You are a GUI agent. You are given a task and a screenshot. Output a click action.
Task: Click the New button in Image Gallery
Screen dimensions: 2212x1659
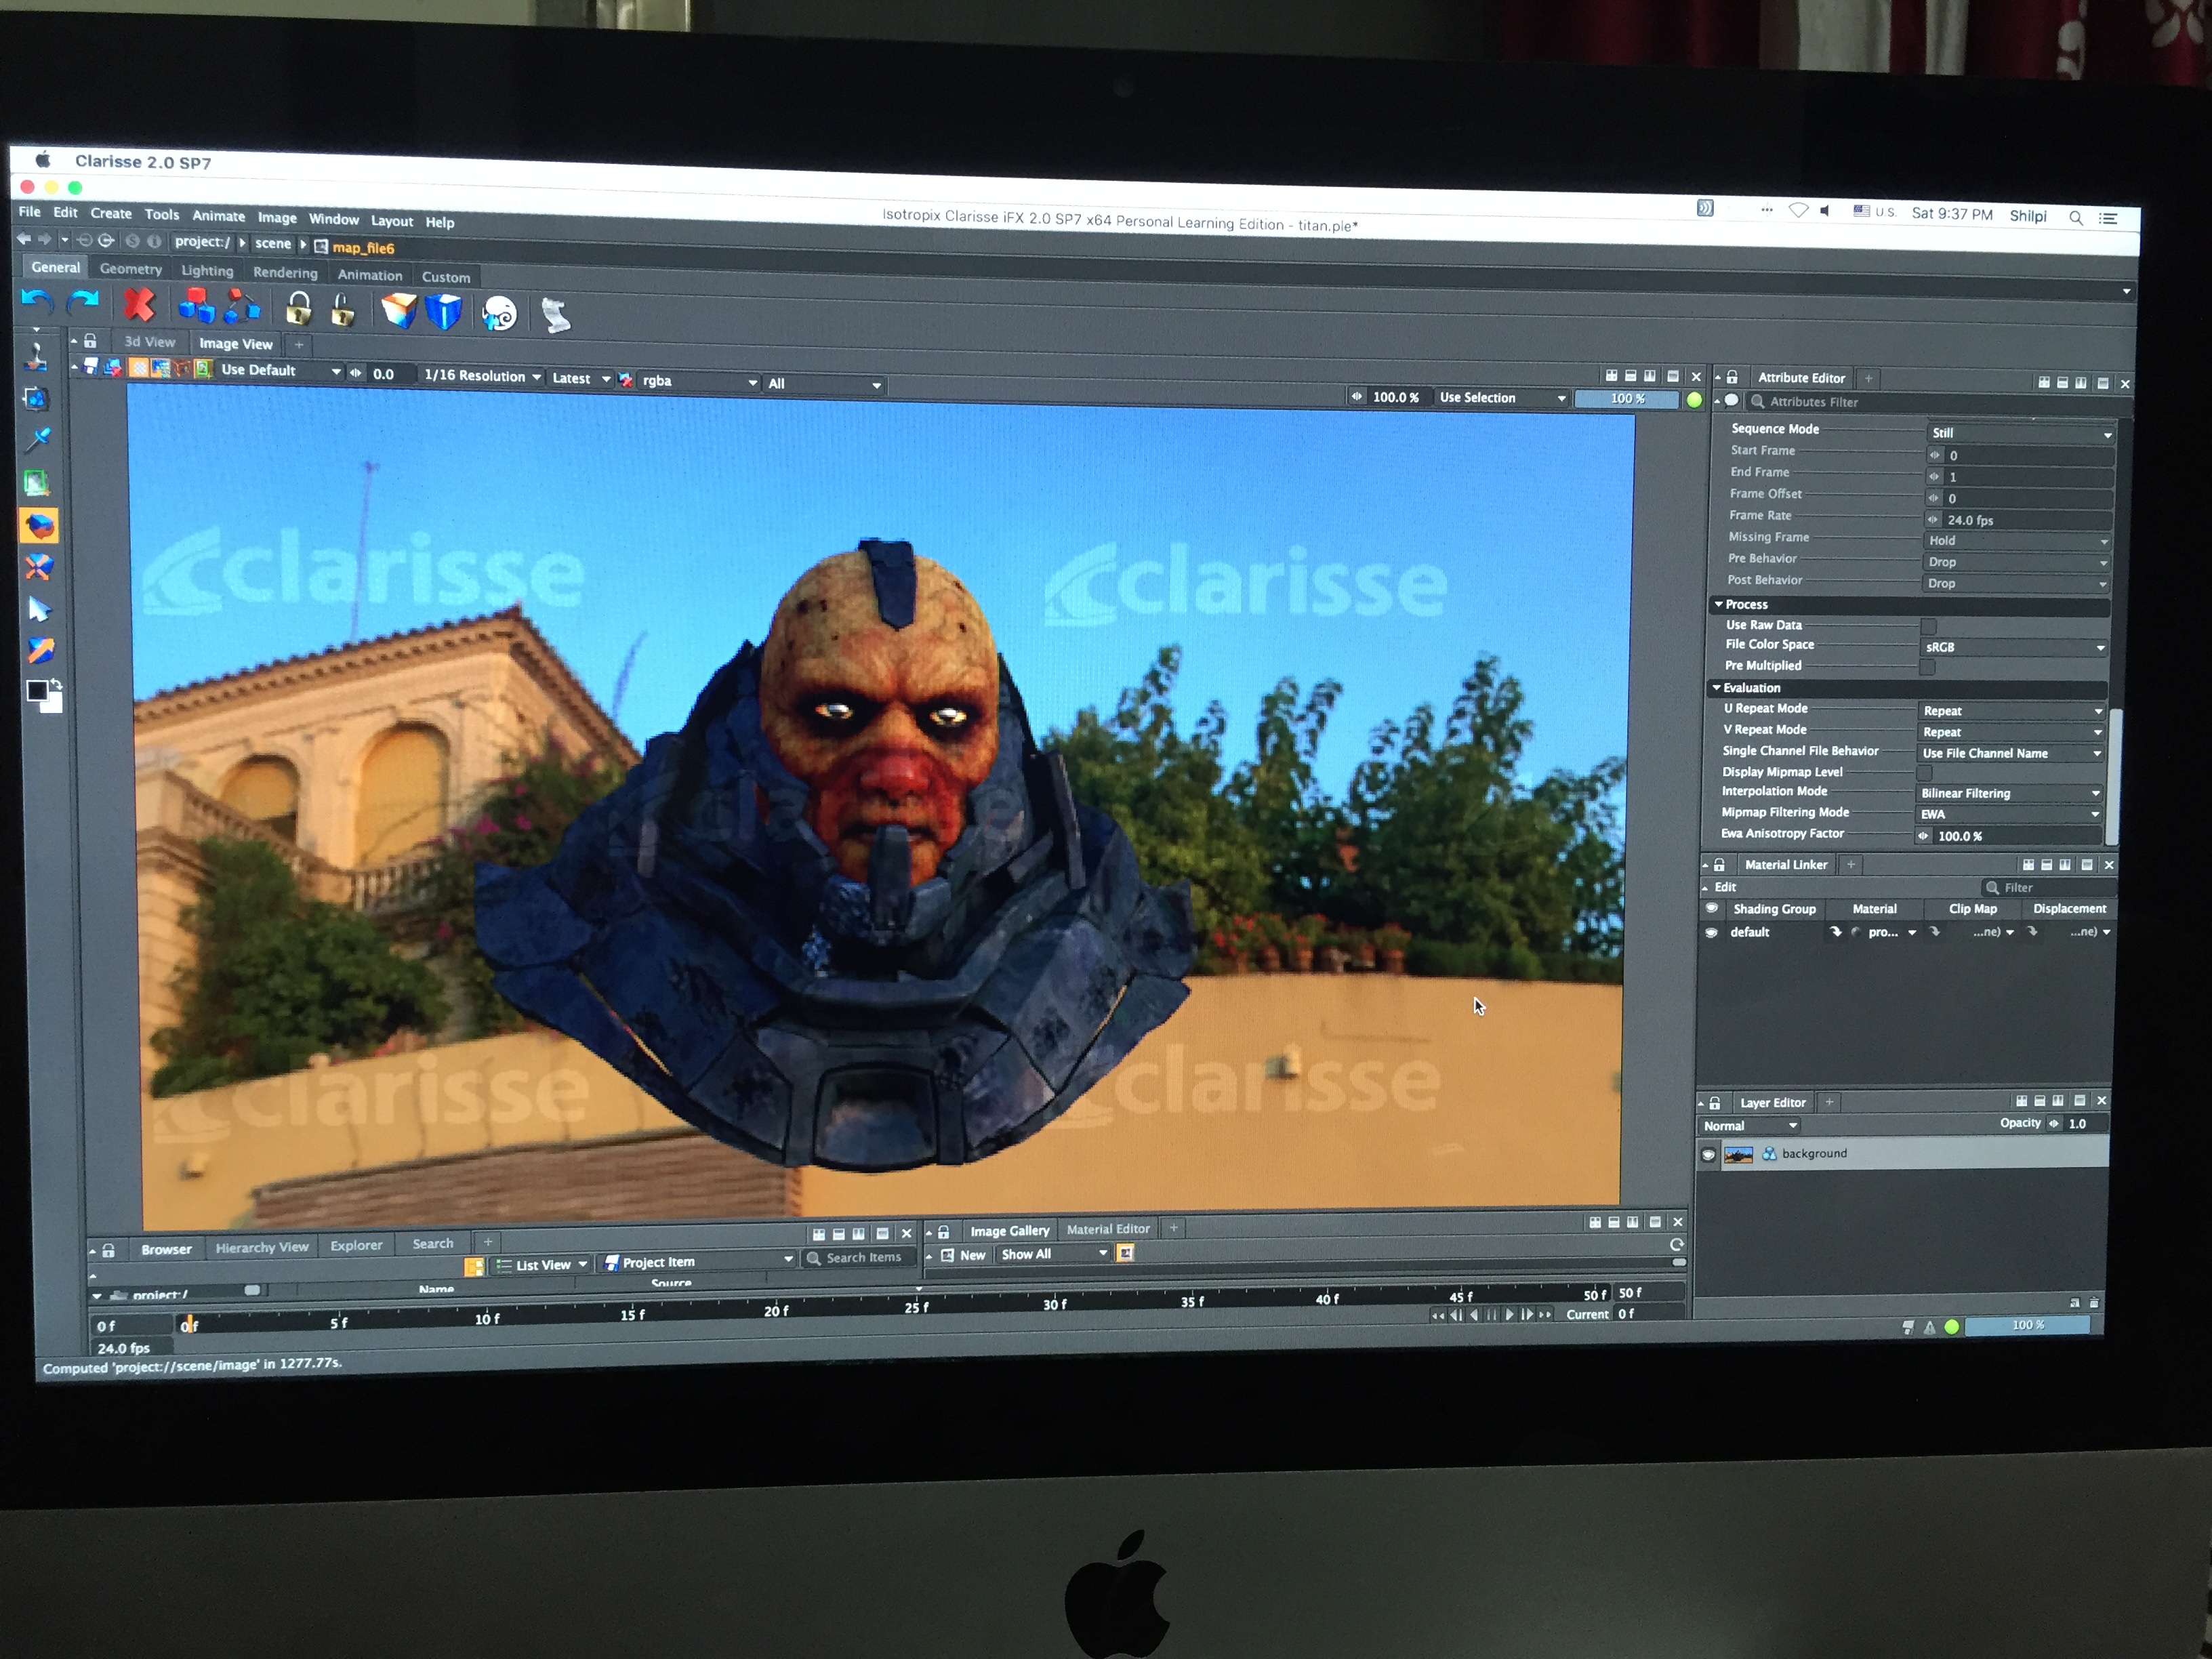click(x=964, y=1255)
